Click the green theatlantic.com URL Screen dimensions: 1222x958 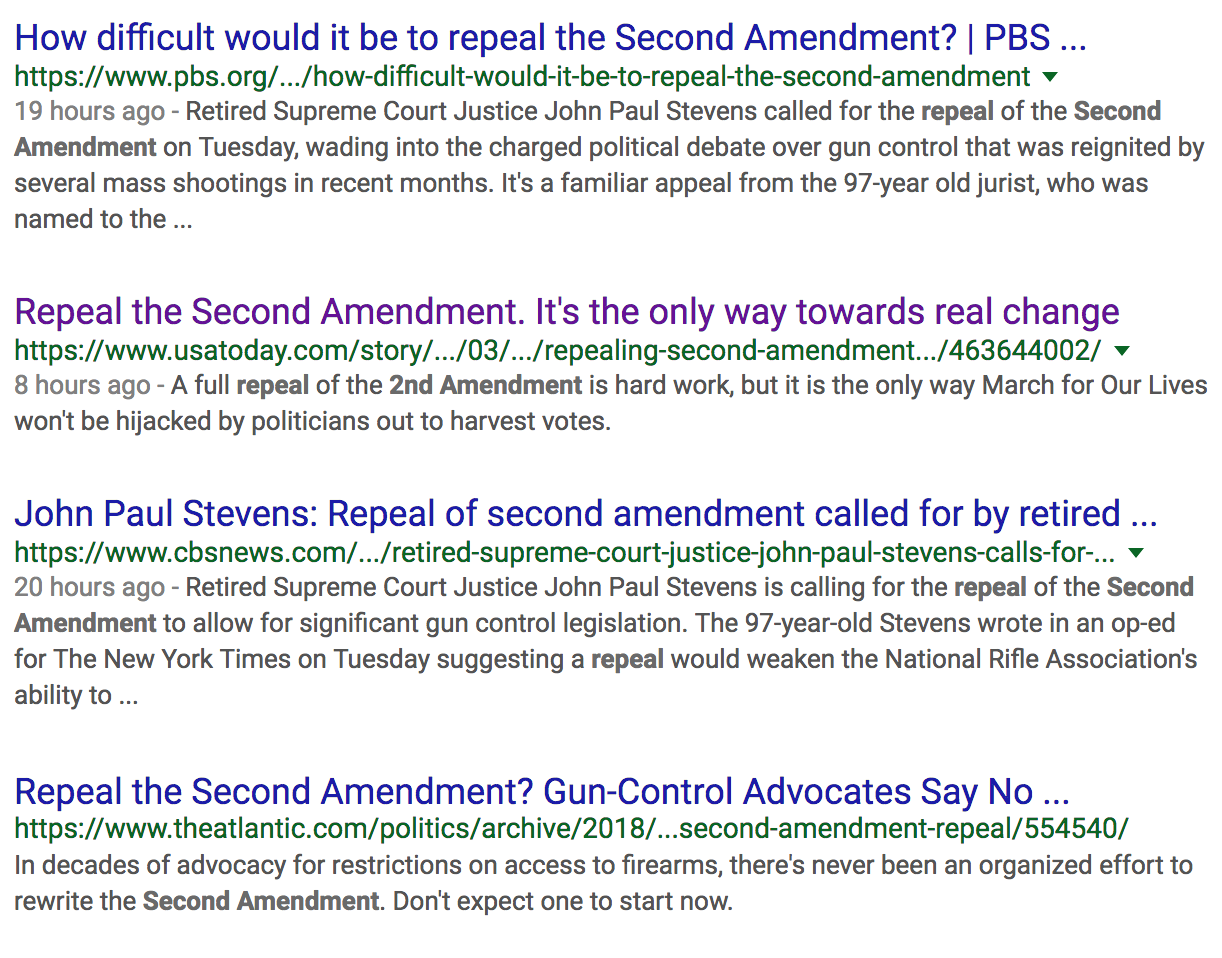coord(572,829)
